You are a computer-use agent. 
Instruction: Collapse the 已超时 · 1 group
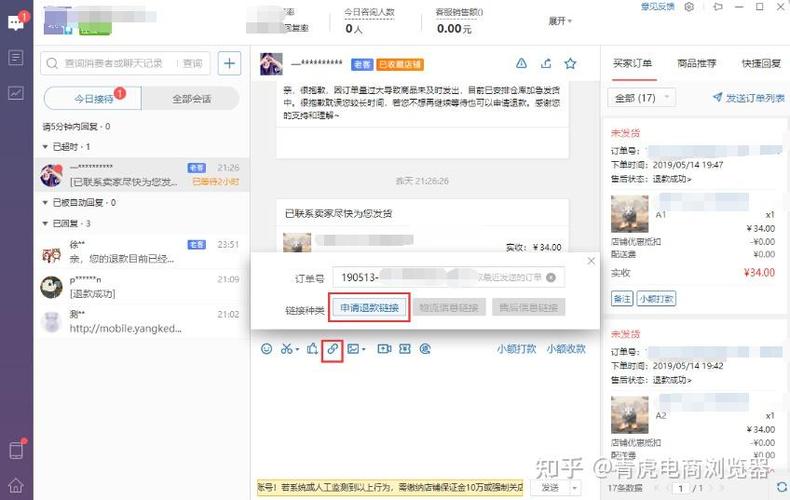(45, 147)
